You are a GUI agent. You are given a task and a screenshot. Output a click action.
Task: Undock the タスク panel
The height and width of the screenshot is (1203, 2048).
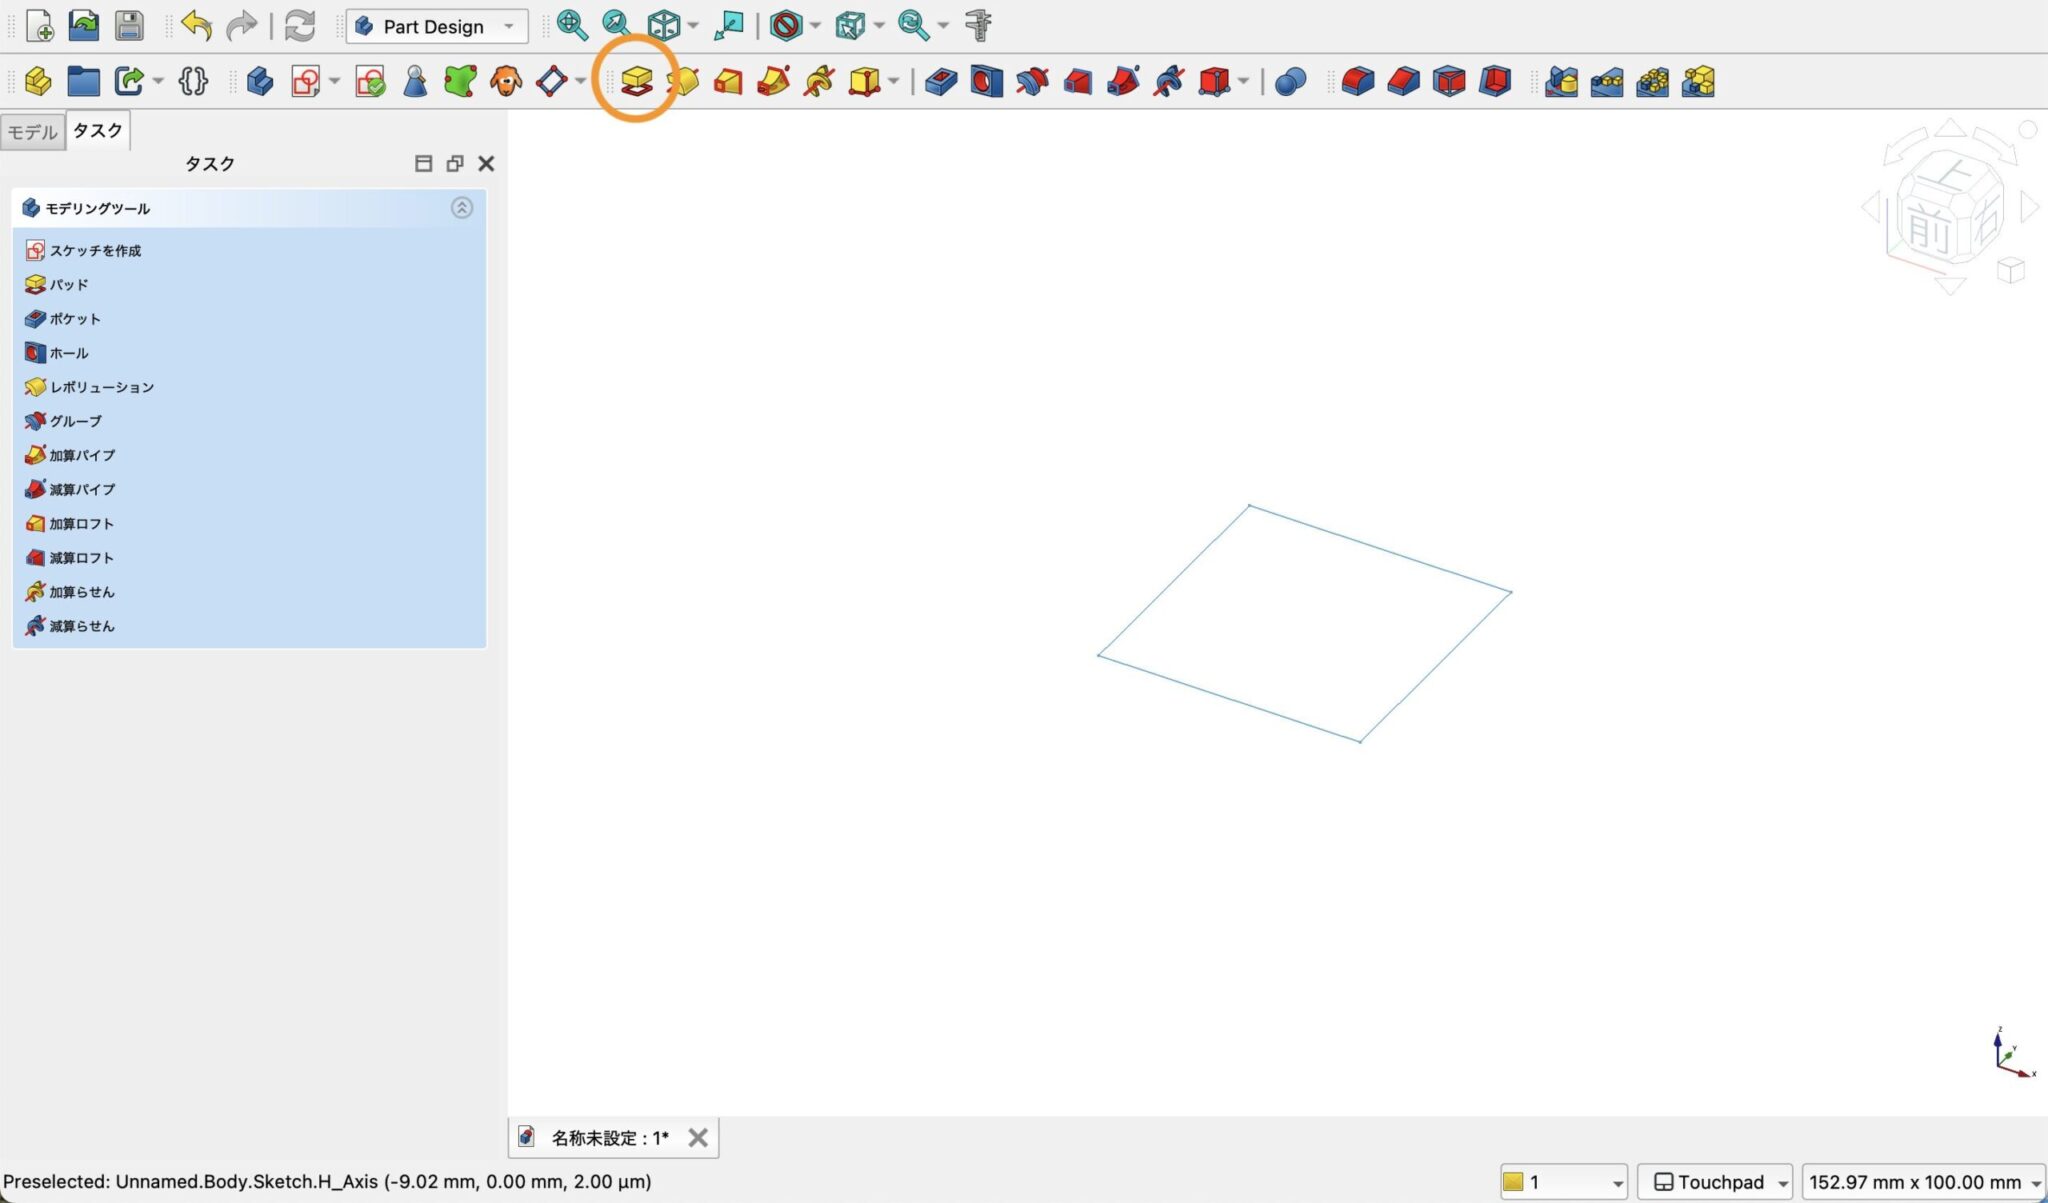coord(455,163)
